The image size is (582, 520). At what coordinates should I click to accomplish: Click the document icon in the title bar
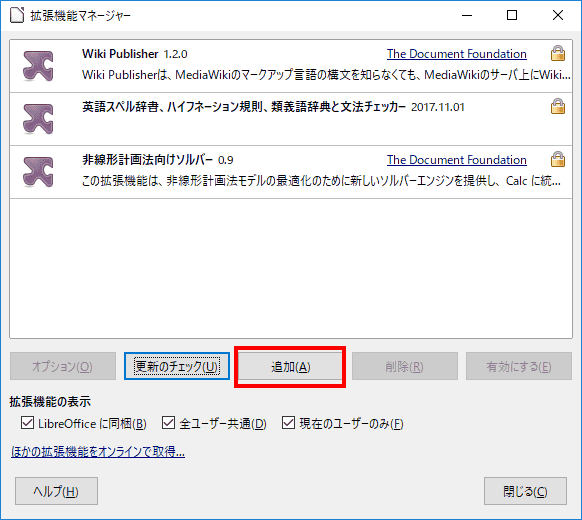pos(17,15)
